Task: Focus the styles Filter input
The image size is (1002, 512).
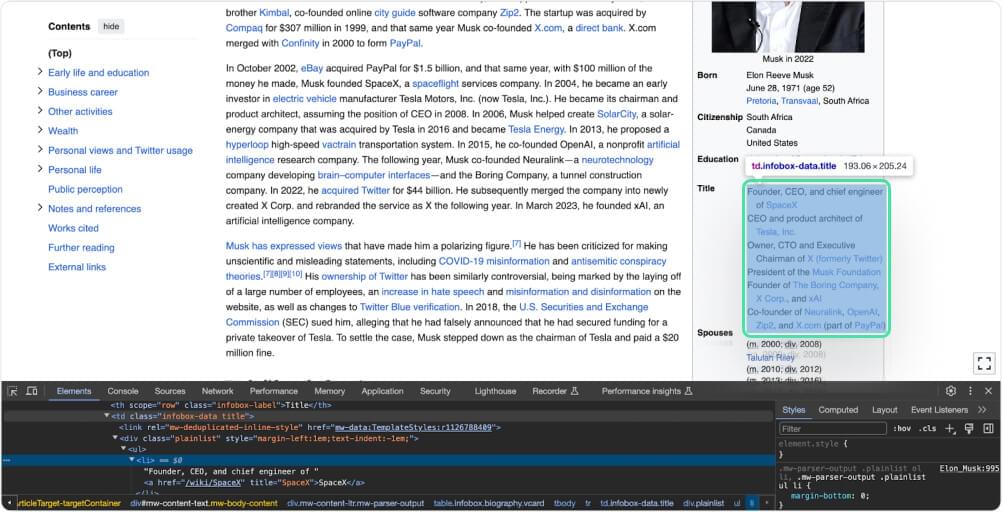Action: [x=833, y=428]
